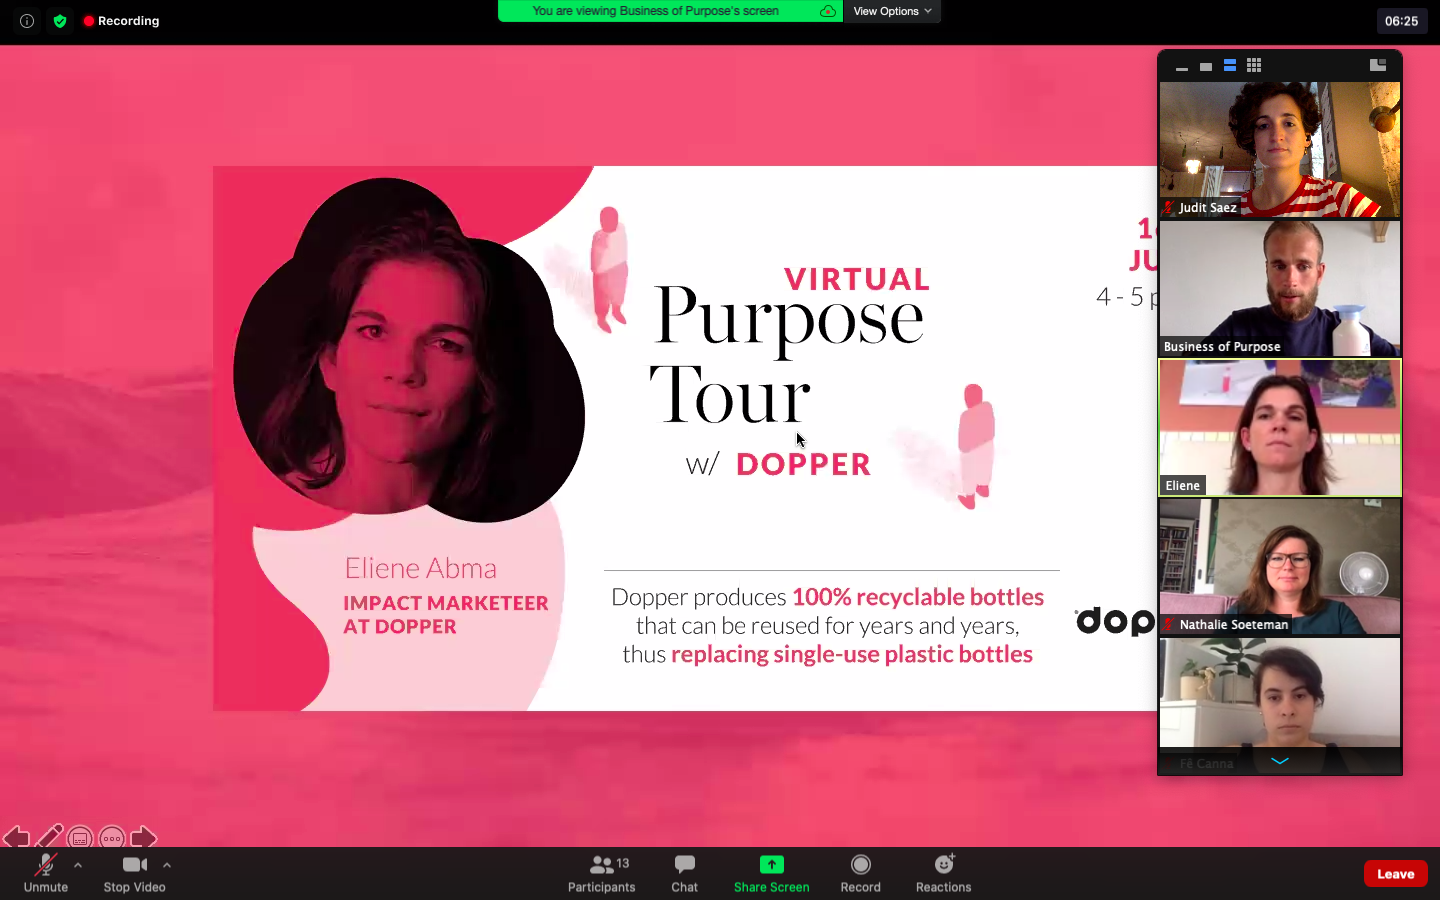Open the Reactions menu
1440x900 pixels.
(944, 873)
